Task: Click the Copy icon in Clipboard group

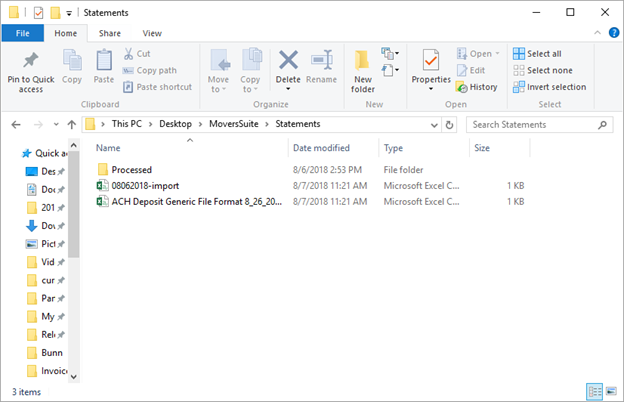Action: tap(72, 64)
